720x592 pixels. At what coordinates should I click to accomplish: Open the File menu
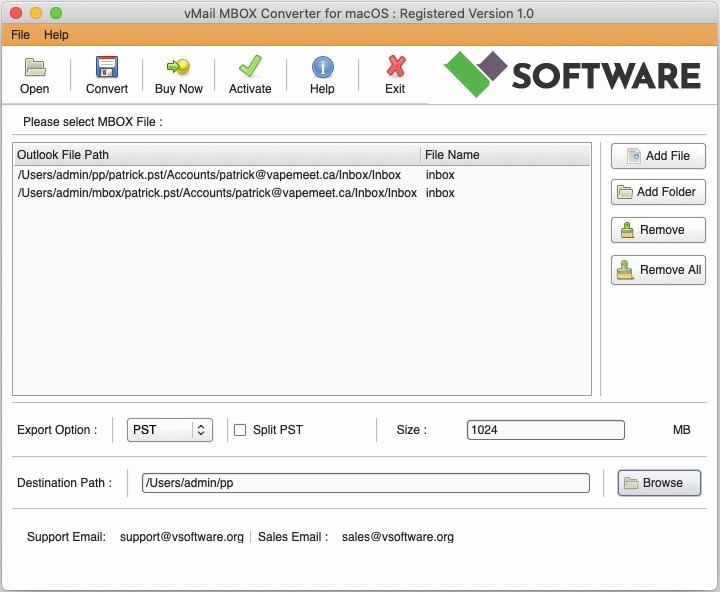(20, 35)
